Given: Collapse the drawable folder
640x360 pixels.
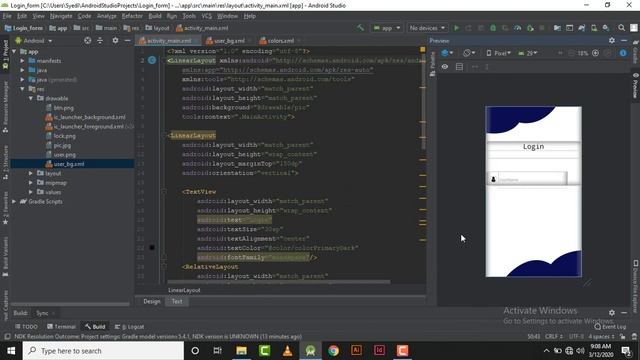Looking at the screenshot, I should [31, 98].
